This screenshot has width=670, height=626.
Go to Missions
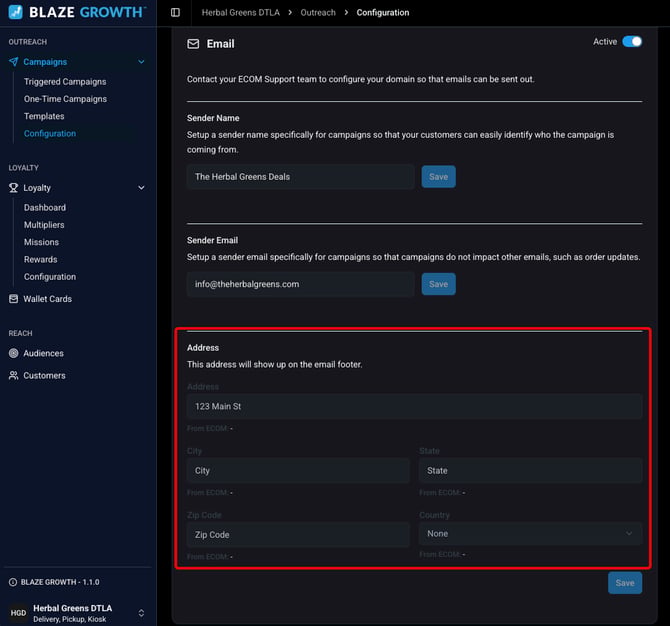(x=41, y=242)
